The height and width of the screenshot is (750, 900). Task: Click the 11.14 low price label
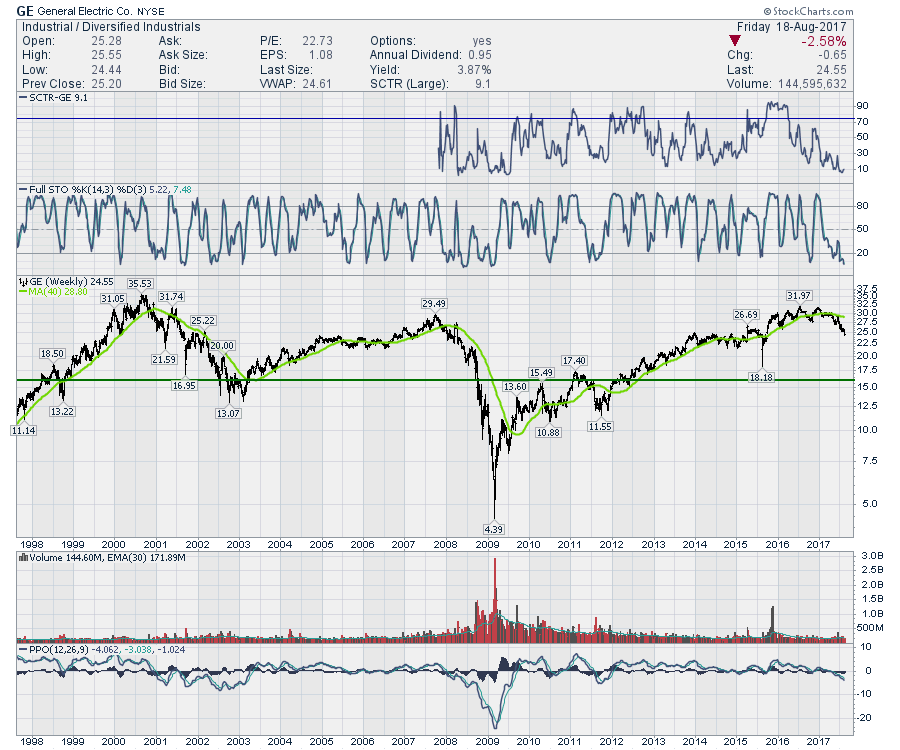tap(24, 430)
